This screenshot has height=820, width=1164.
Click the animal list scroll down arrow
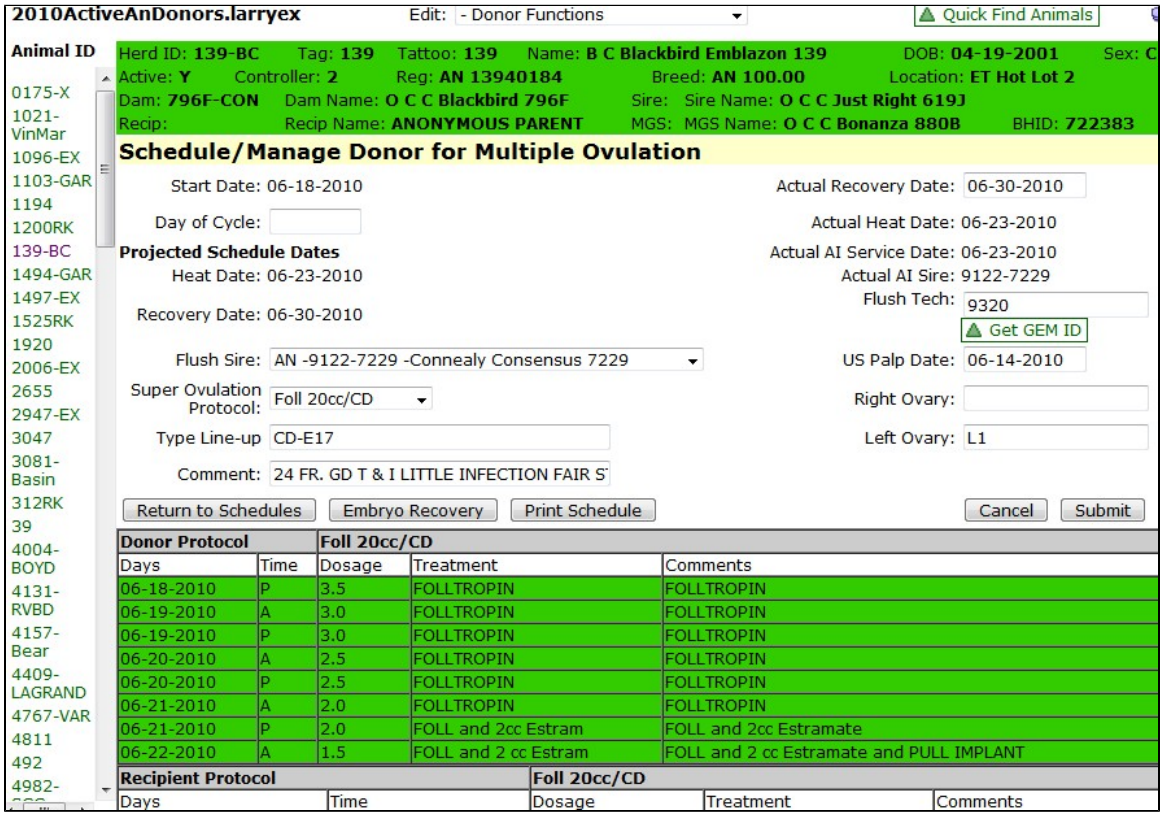[105, 790]
